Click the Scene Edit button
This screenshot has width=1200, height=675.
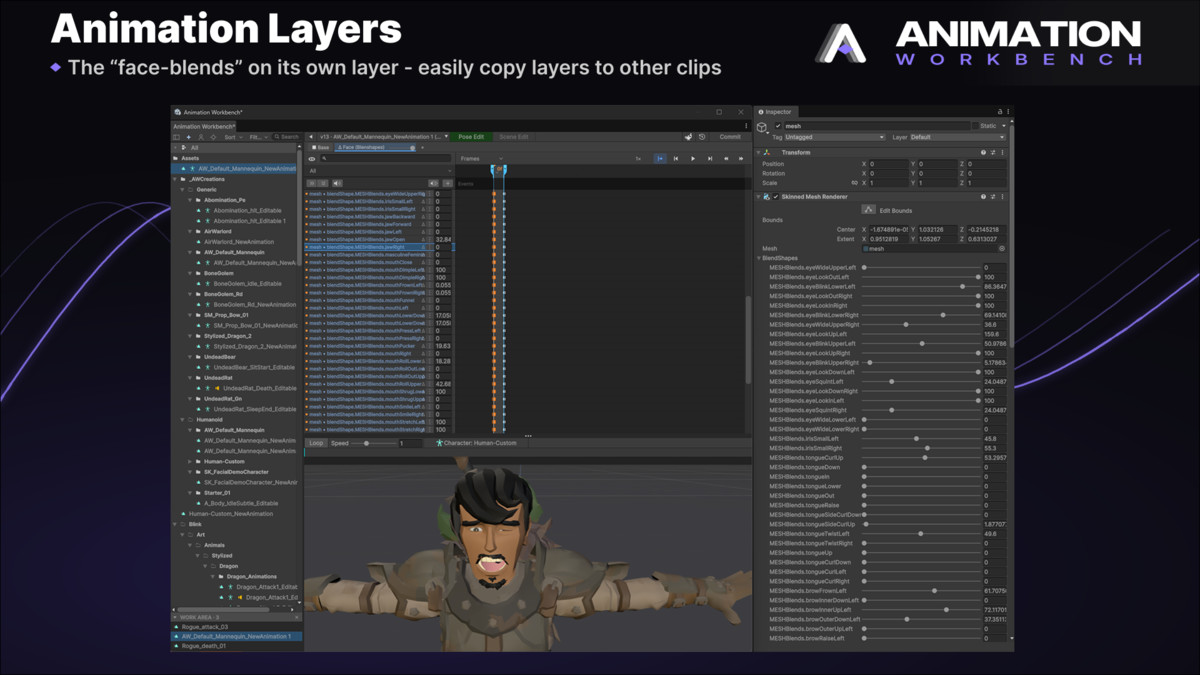click(514, 137)
